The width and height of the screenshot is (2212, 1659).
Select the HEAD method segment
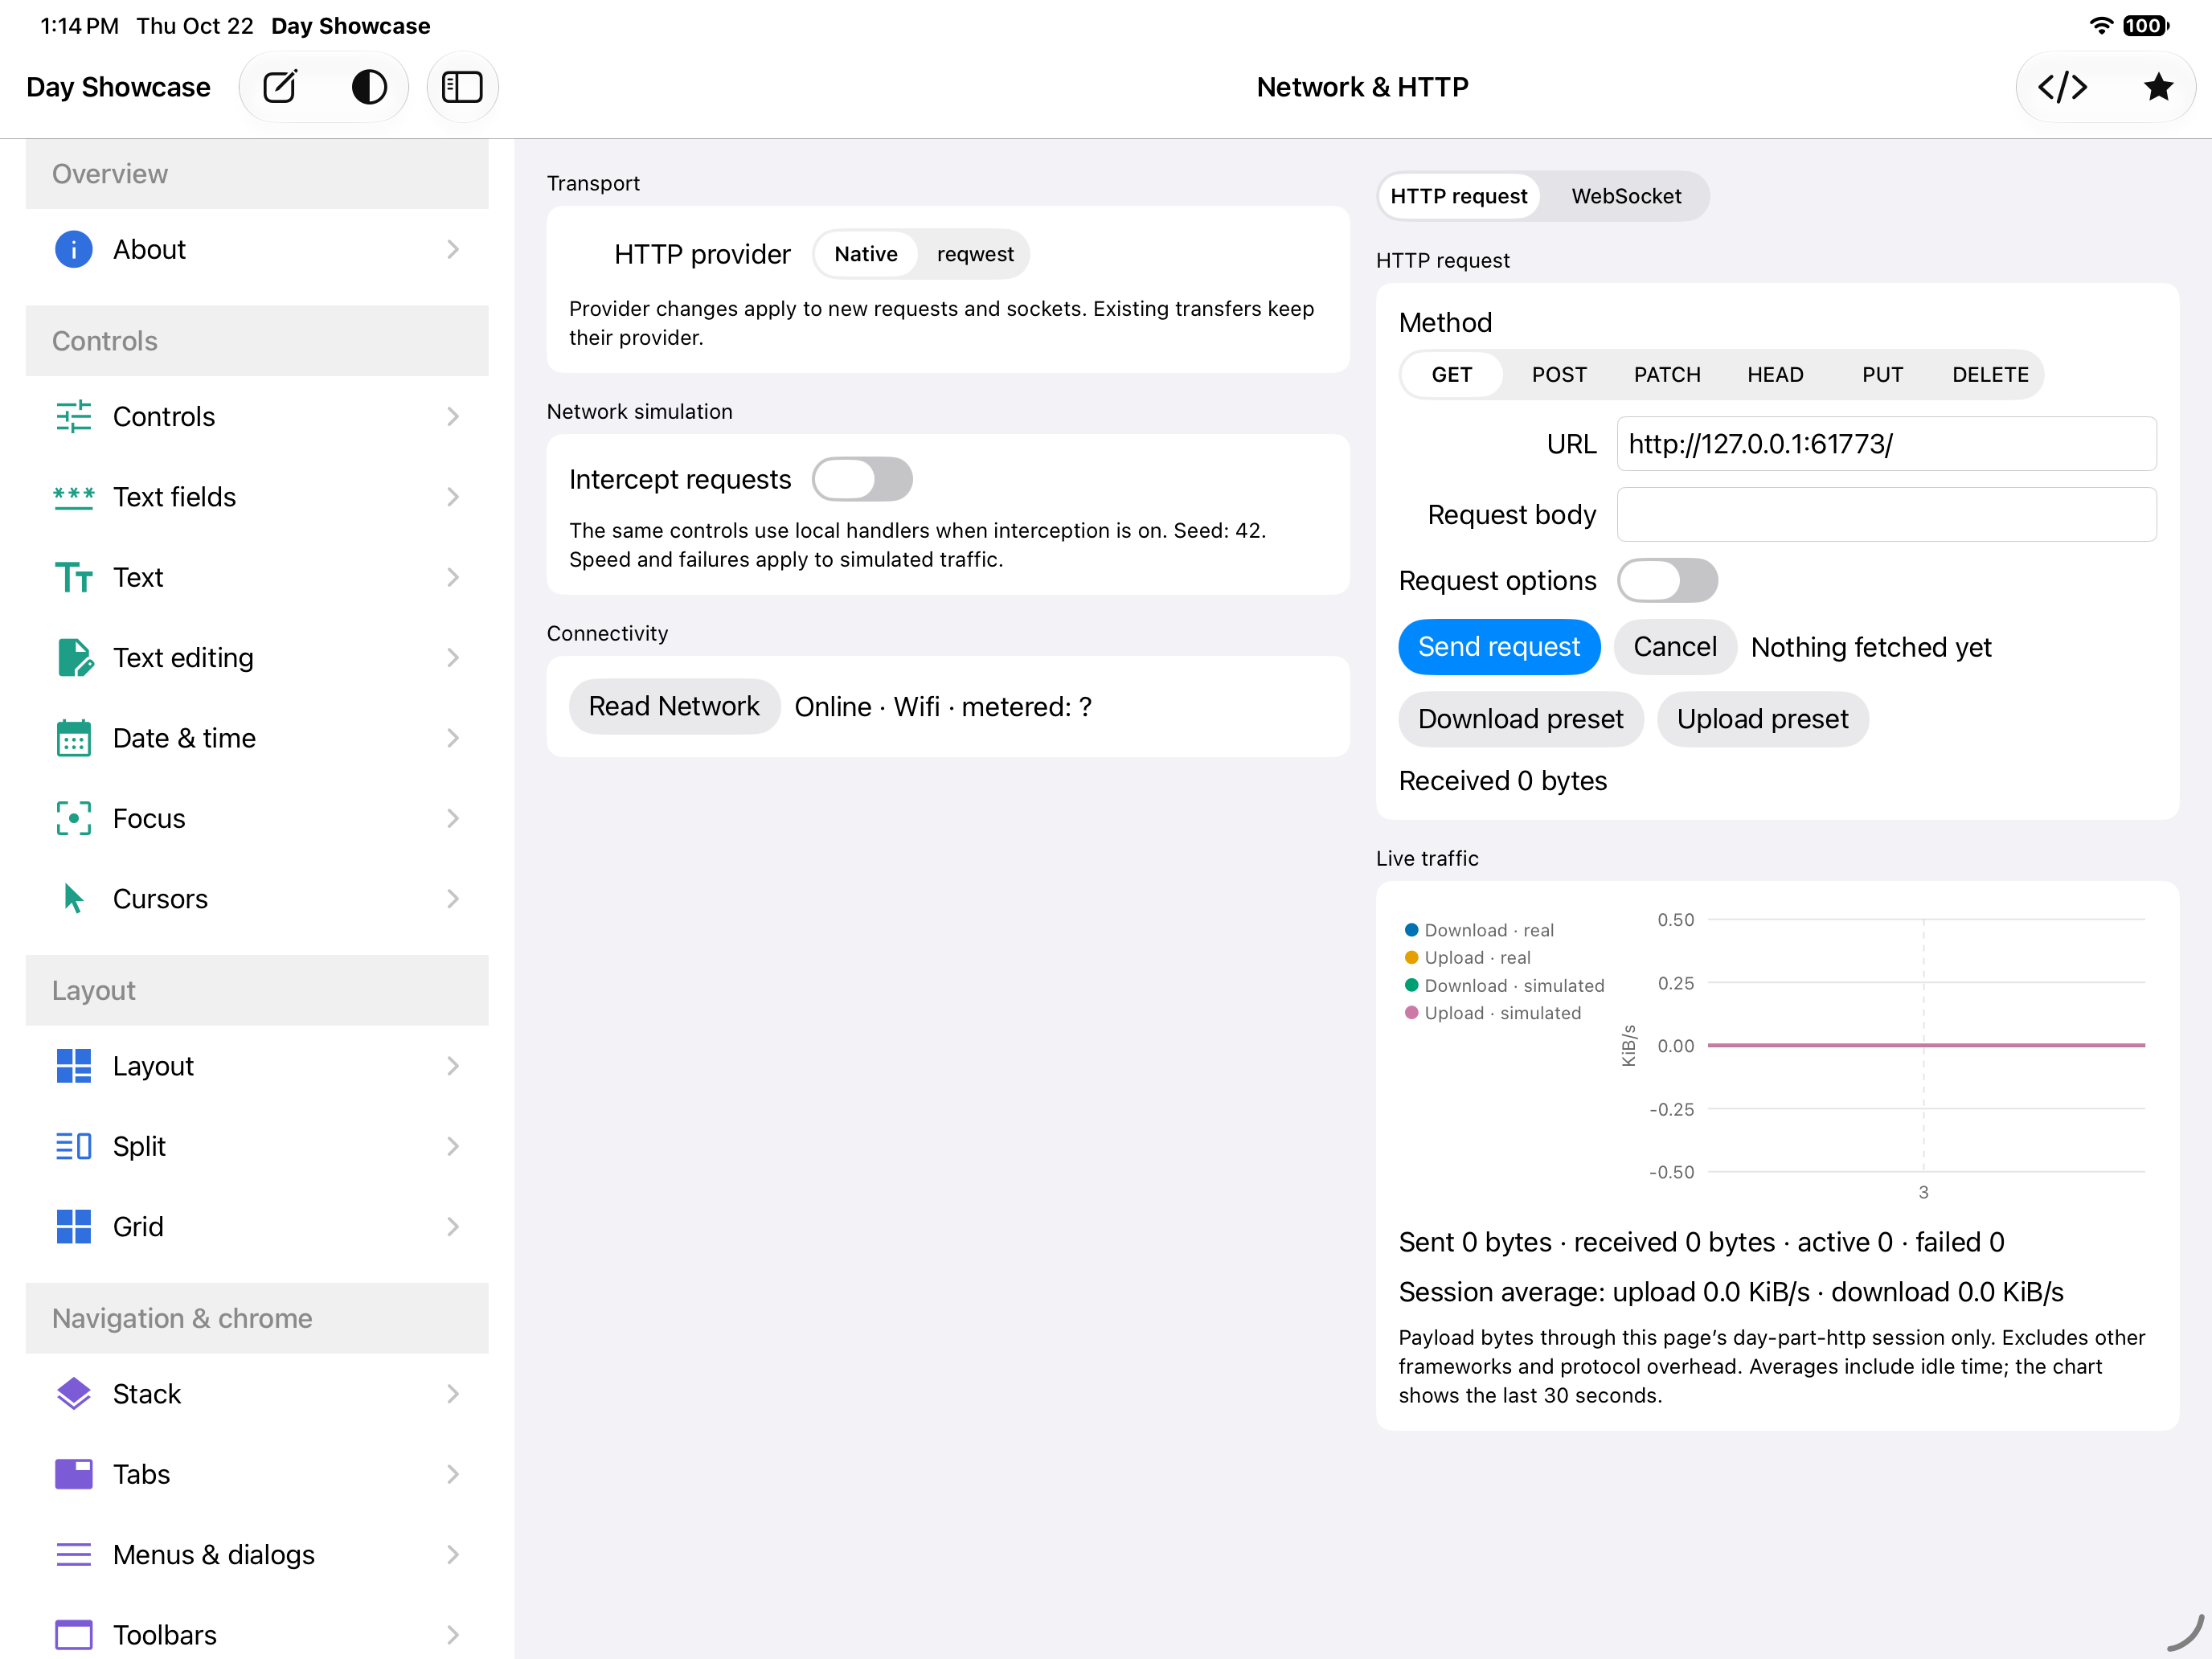coord(1775,374)
